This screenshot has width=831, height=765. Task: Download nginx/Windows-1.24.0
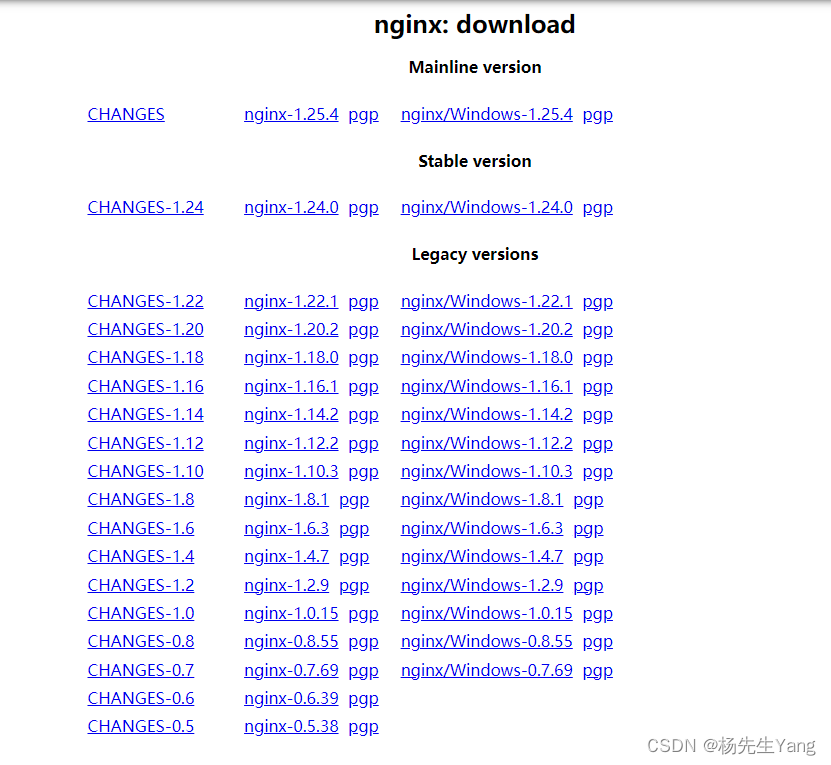487,208
